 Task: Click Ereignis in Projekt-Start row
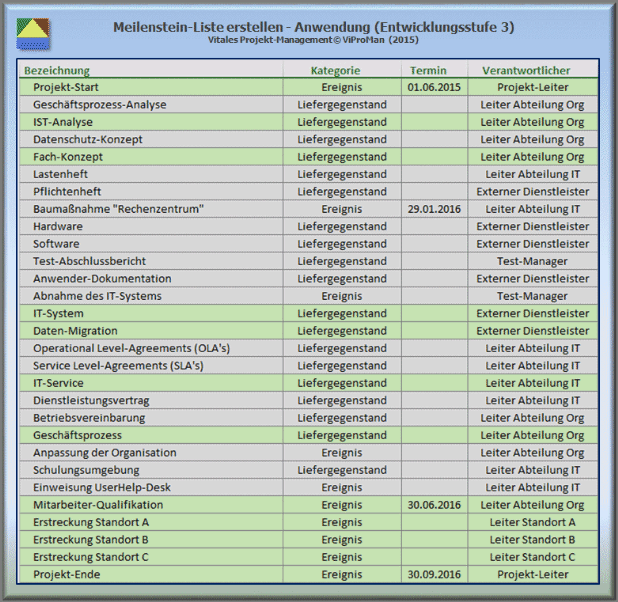(x=342, y=87)
